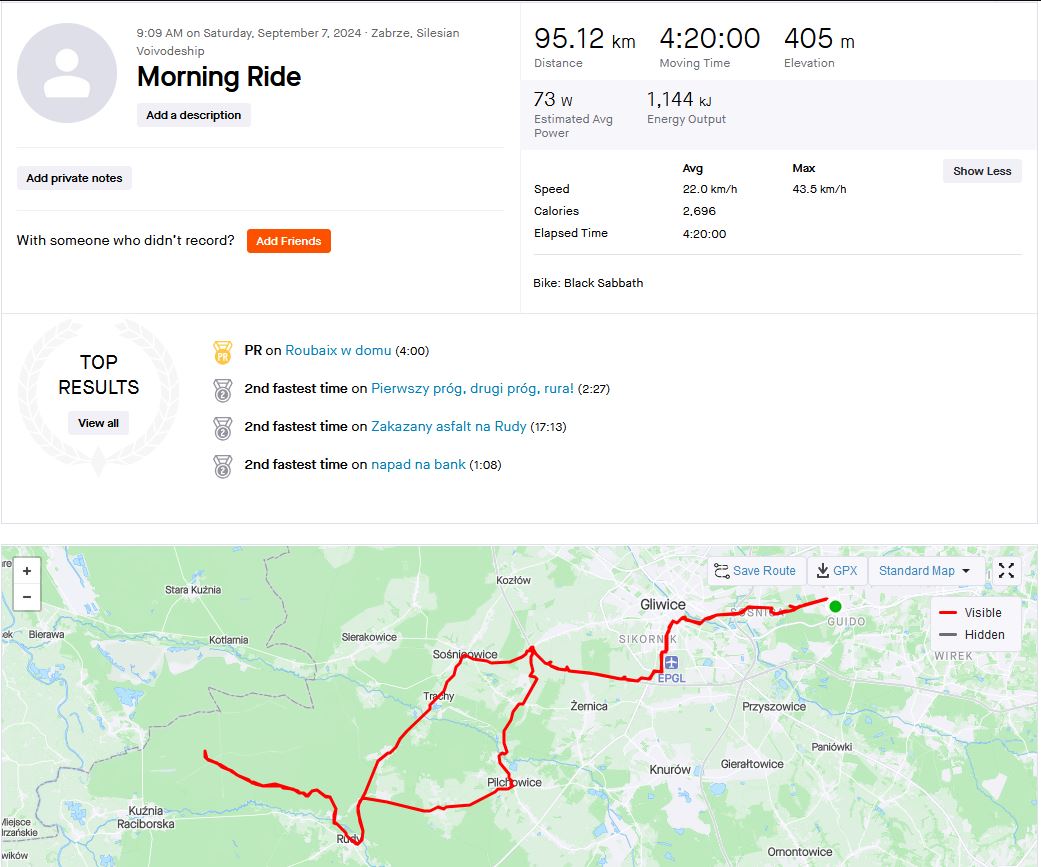Zoom in the map with plus button
Image resolution: width=1041 pixels, height=867 pixels.
pos(27,571)
